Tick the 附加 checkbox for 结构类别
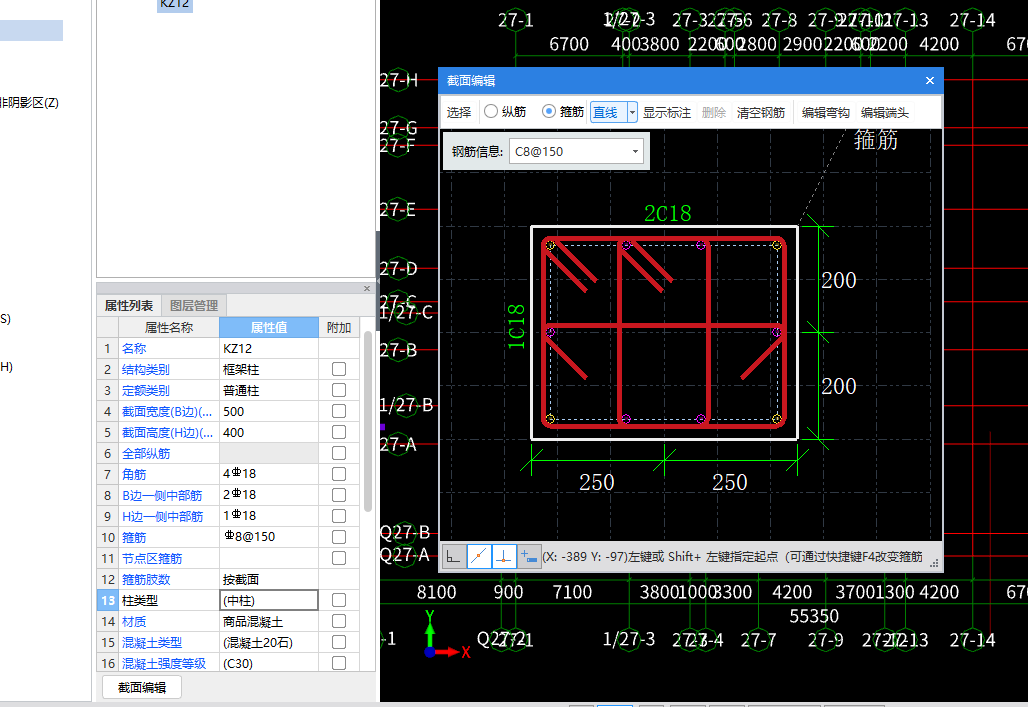The height and width of the screenshot is (707, 1028). (x=339, y=369)
